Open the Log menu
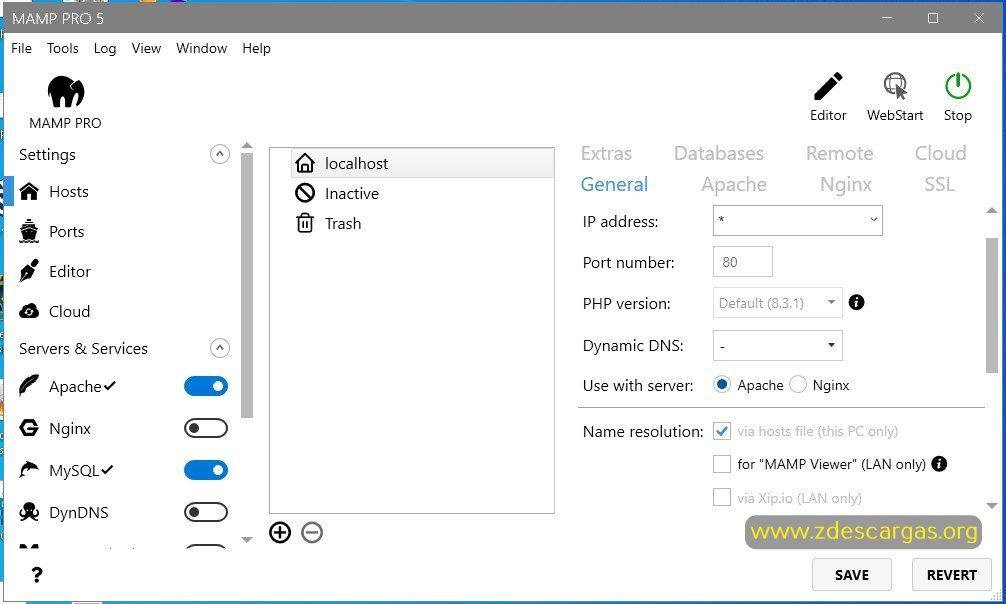The width and height of the screenshot is (1006, 604). (105, 48)
